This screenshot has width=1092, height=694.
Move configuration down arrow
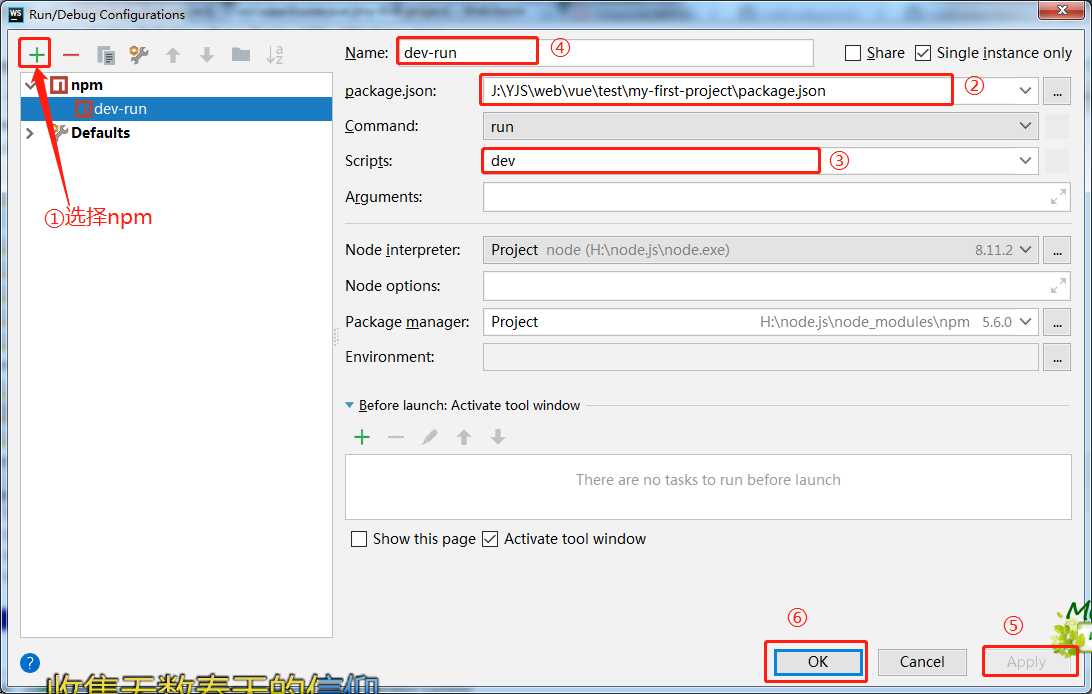(207, 54)
